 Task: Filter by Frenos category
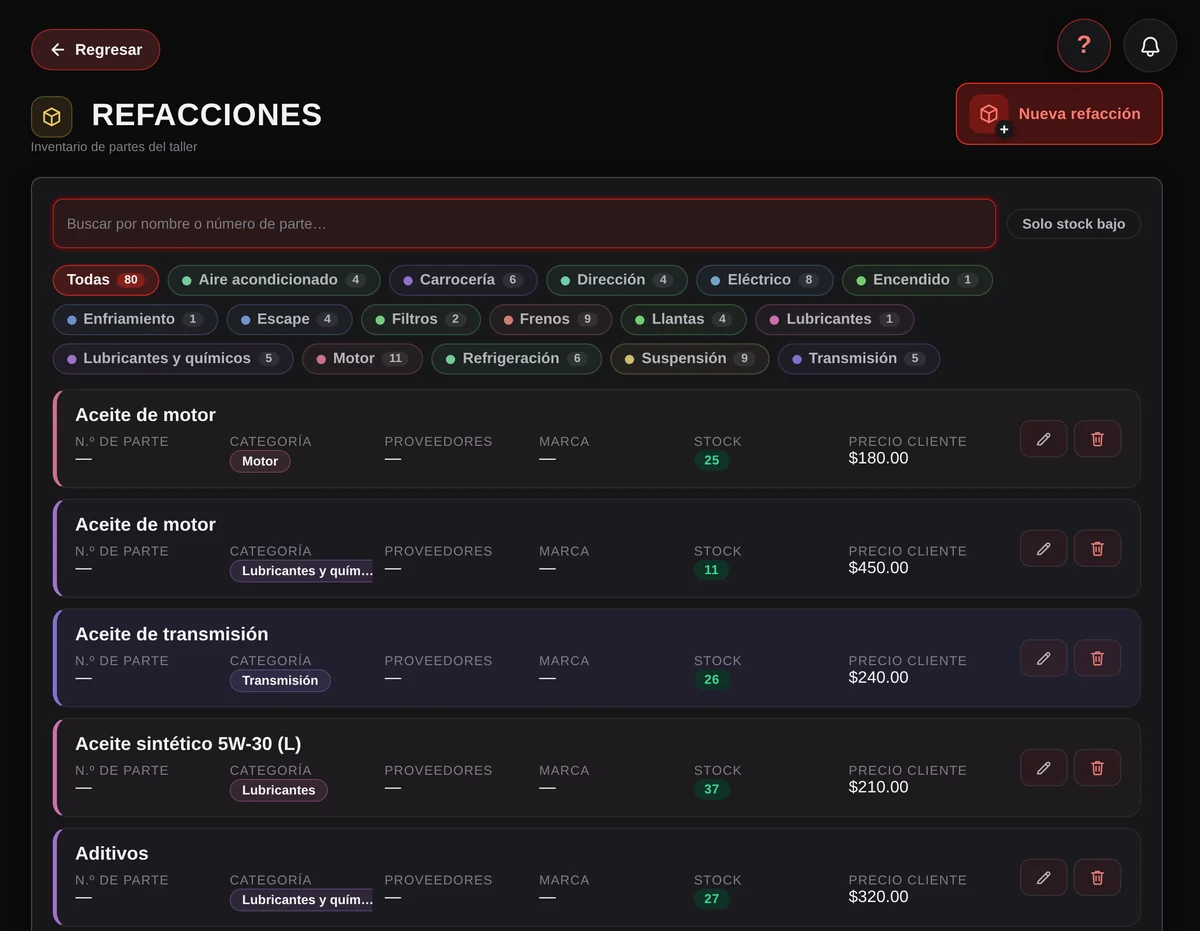point(550,319)
